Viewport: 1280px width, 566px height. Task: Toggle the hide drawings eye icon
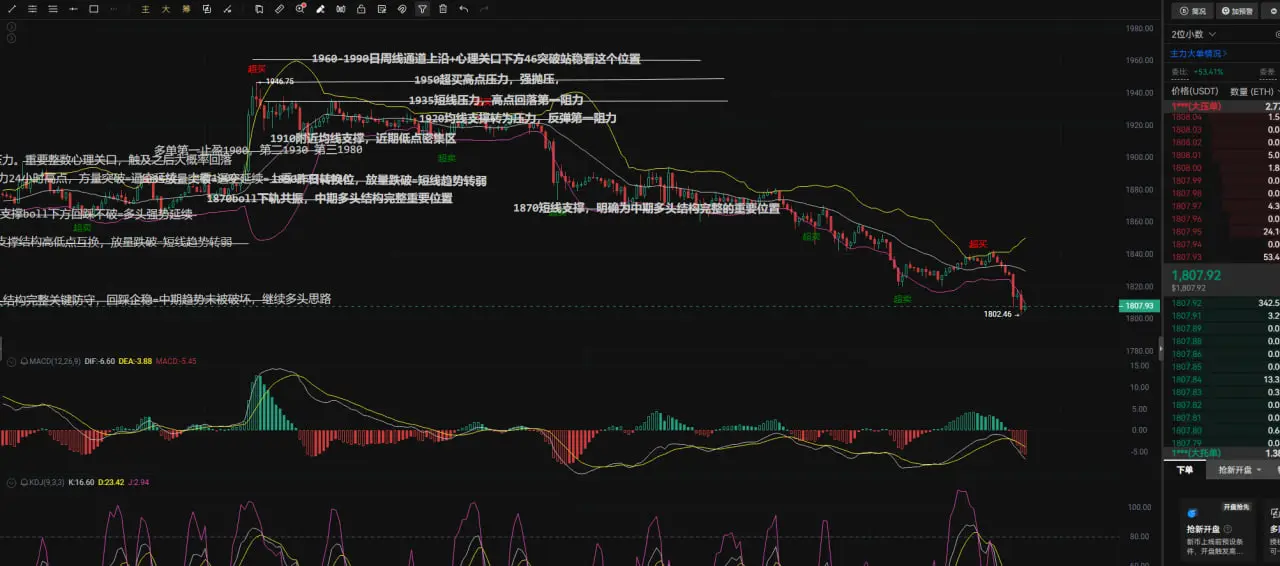point(401,9)
